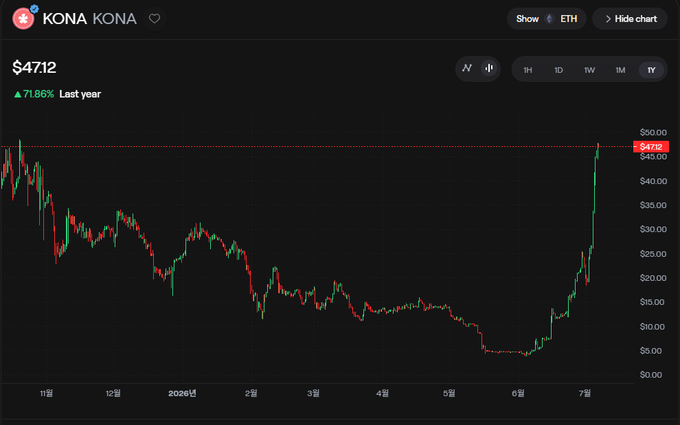Click the $50.00 price axis label
The height and width of the screenshot is (425, 680).
coord(653,132)
